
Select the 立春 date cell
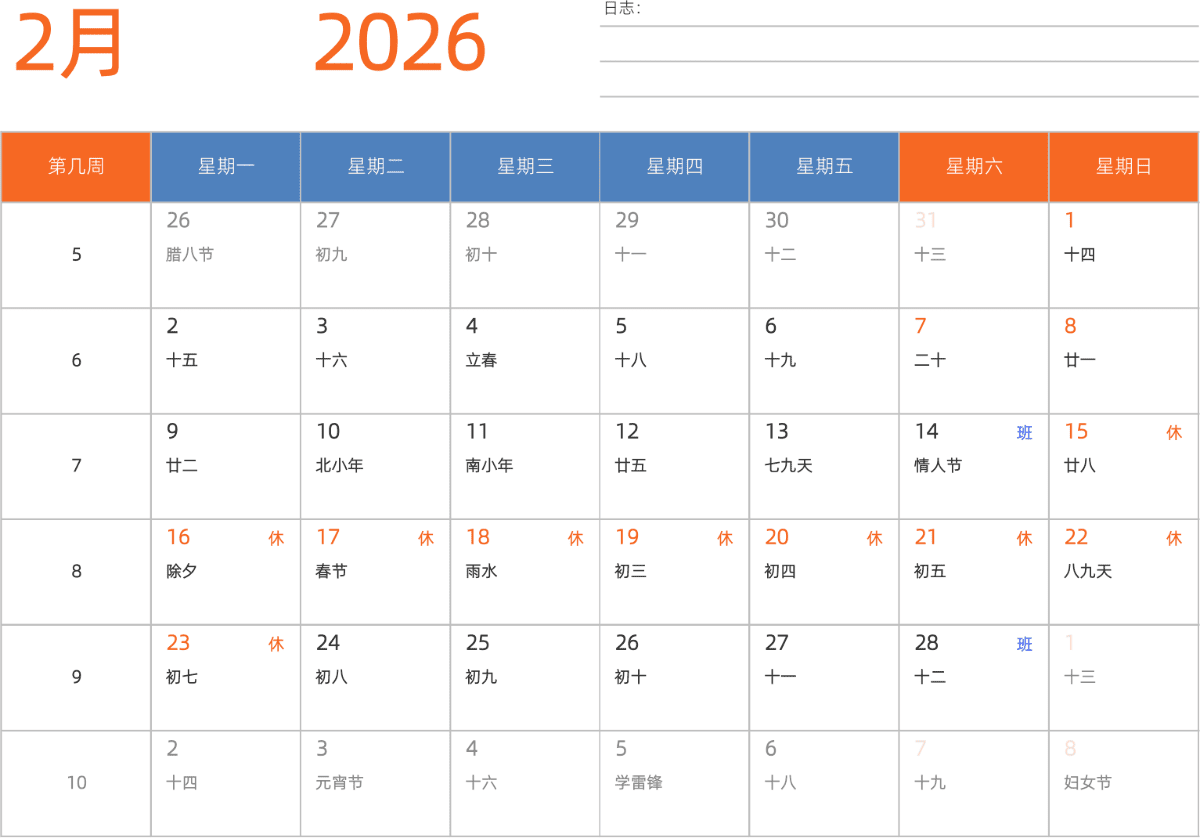pyautogui.click(x=525, y=361)
